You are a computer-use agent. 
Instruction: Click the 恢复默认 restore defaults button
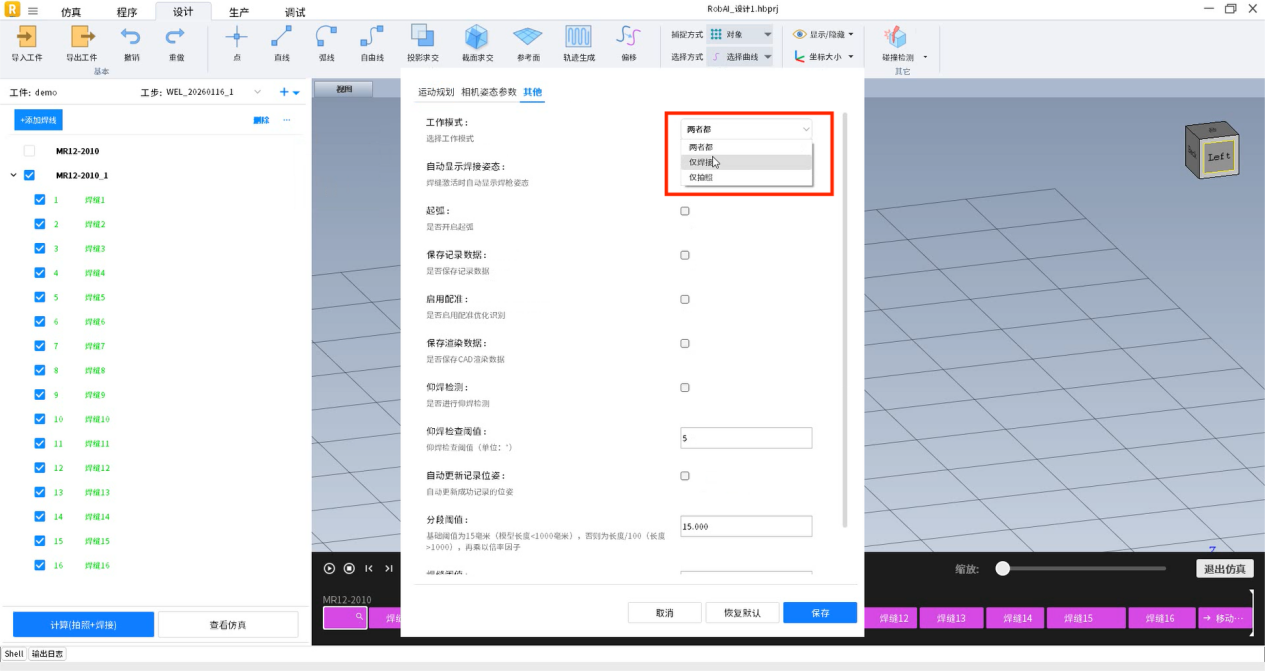click(742, 613)
